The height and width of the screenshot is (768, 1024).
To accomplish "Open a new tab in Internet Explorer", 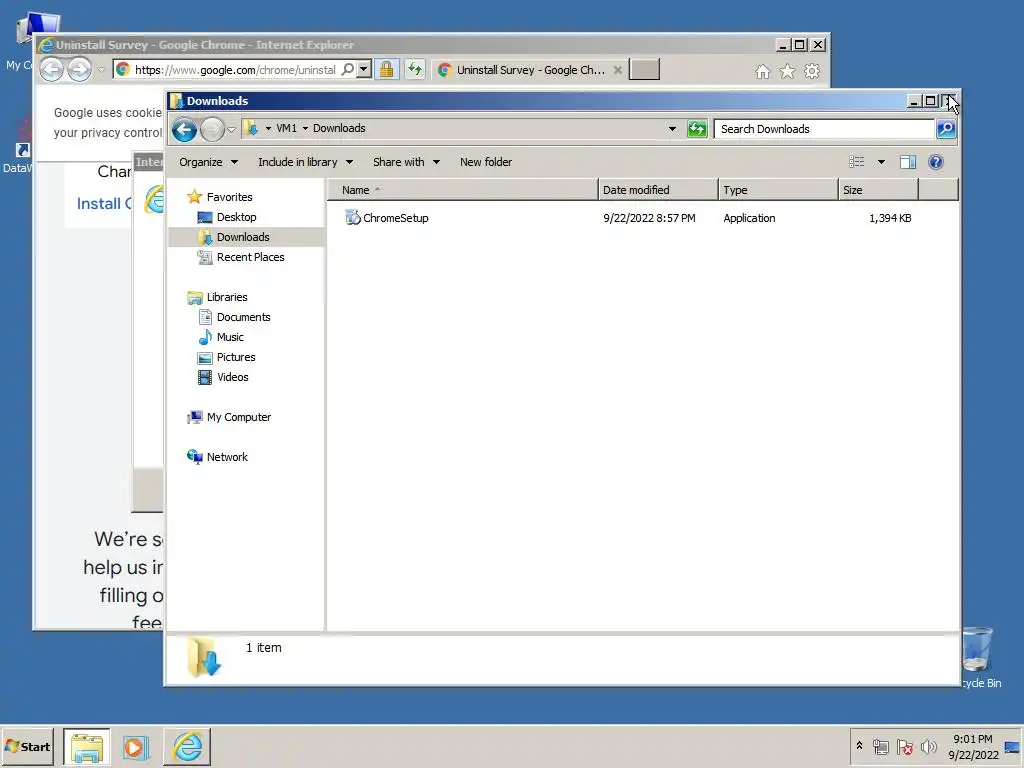I will [644, 69].
